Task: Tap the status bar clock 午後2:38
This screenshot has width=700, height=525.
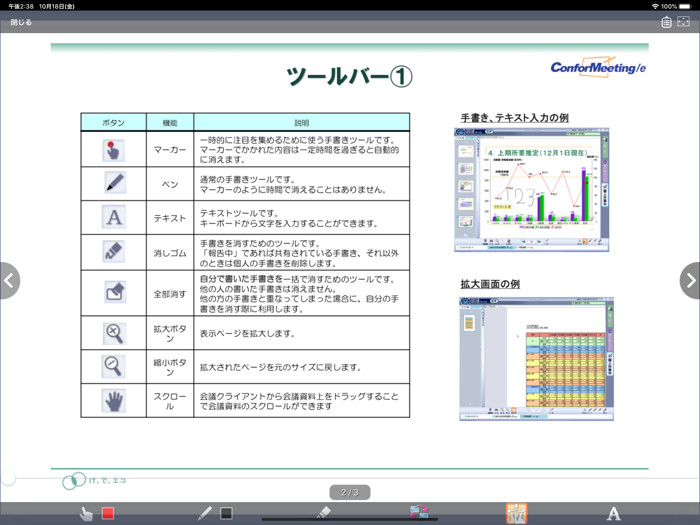Action: 21,6
